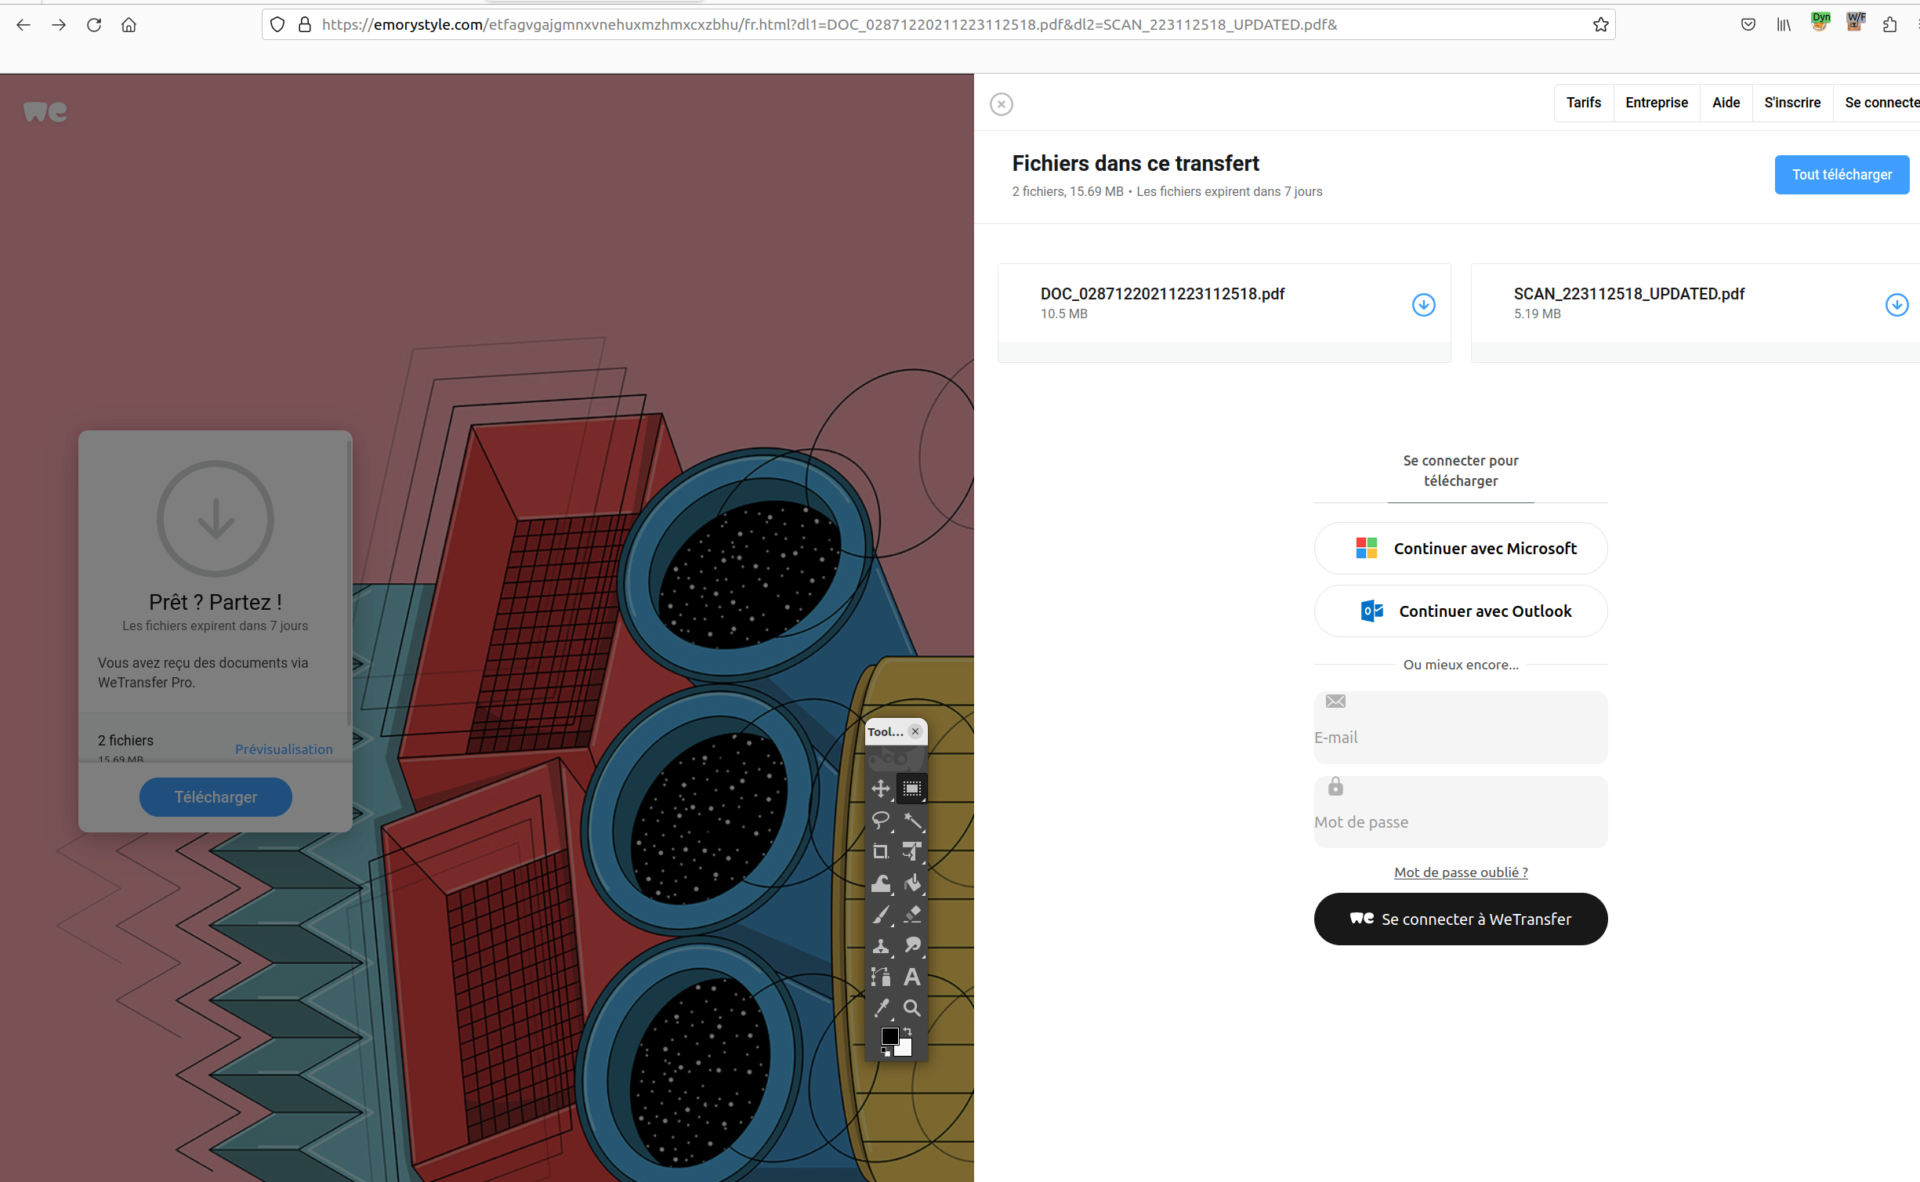
Task: Open the Tarifs menu item
Action: (1583, 103)
